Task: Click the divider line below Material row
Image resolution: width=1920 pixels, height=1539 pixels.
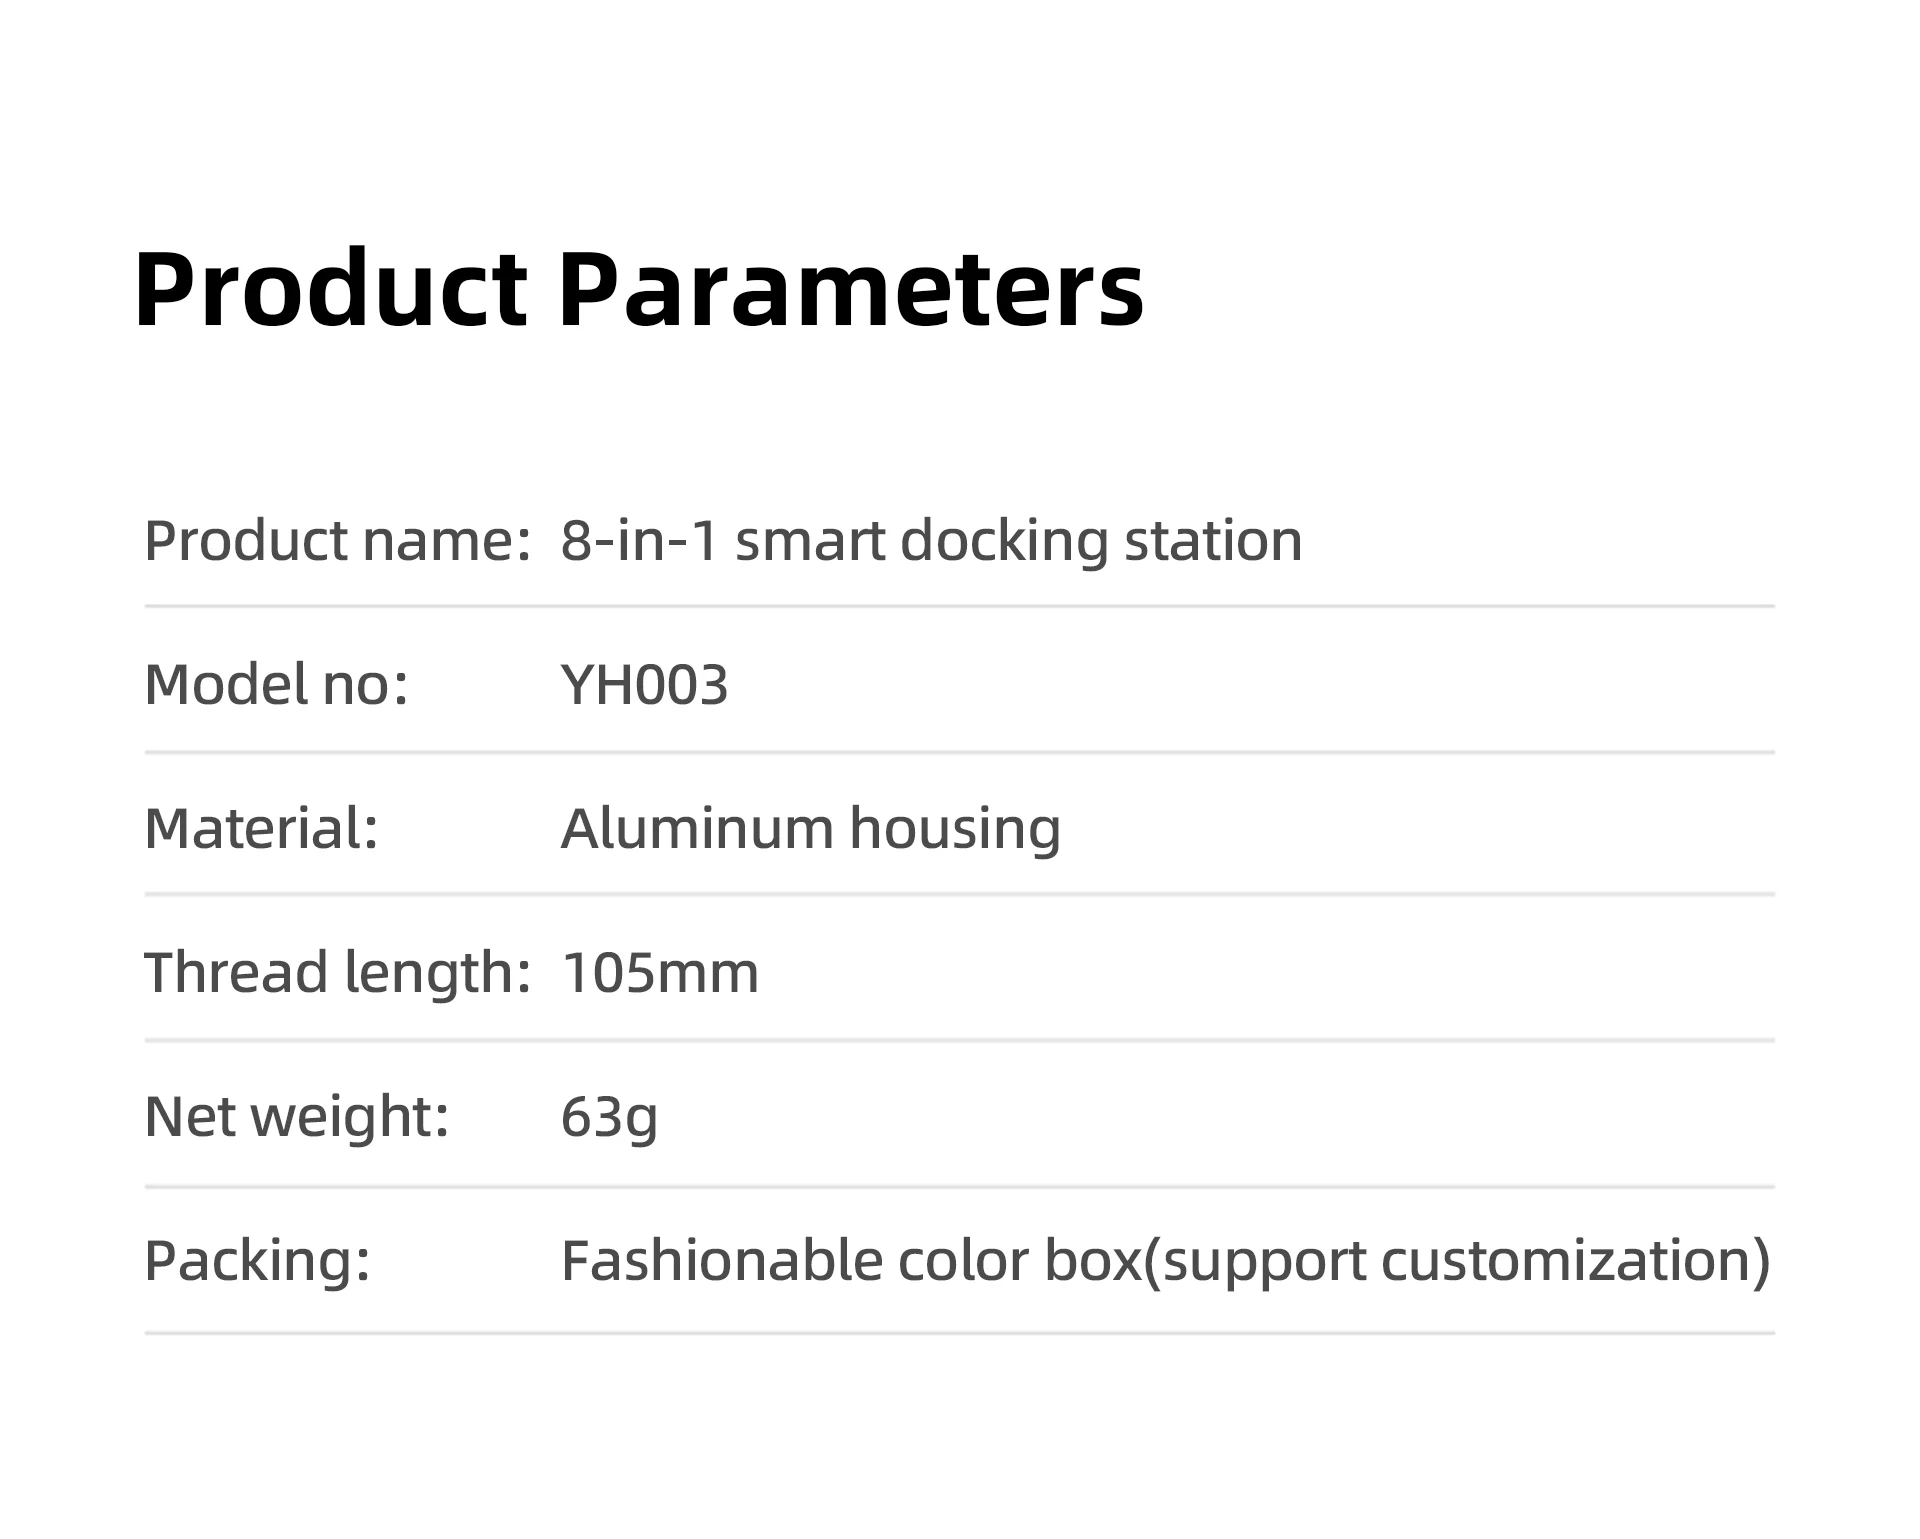Action: (x=959, y=894)
